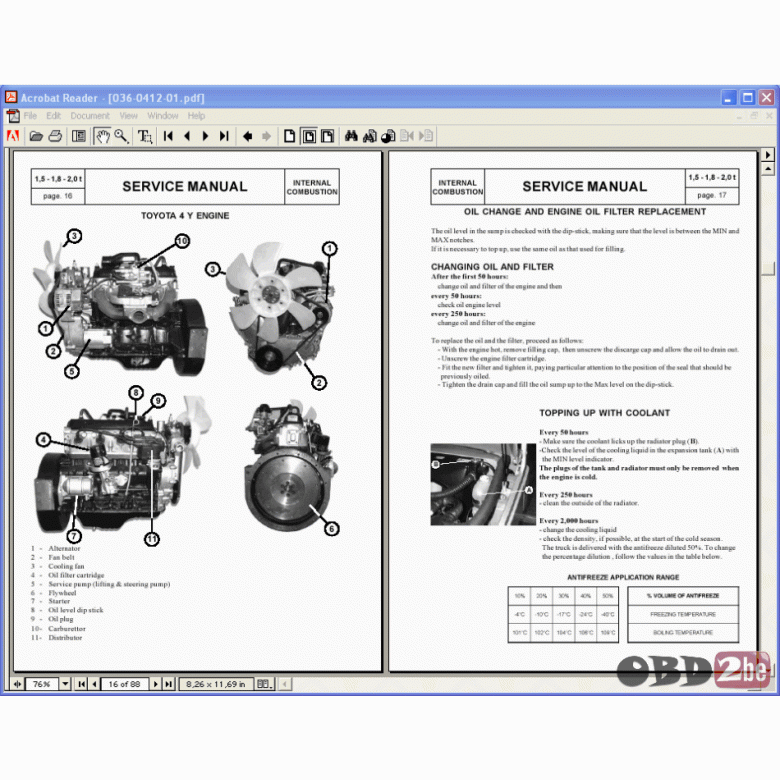Open the zoom percentage dropdown arrow
The image size is (780, 780).
point(65,684)
